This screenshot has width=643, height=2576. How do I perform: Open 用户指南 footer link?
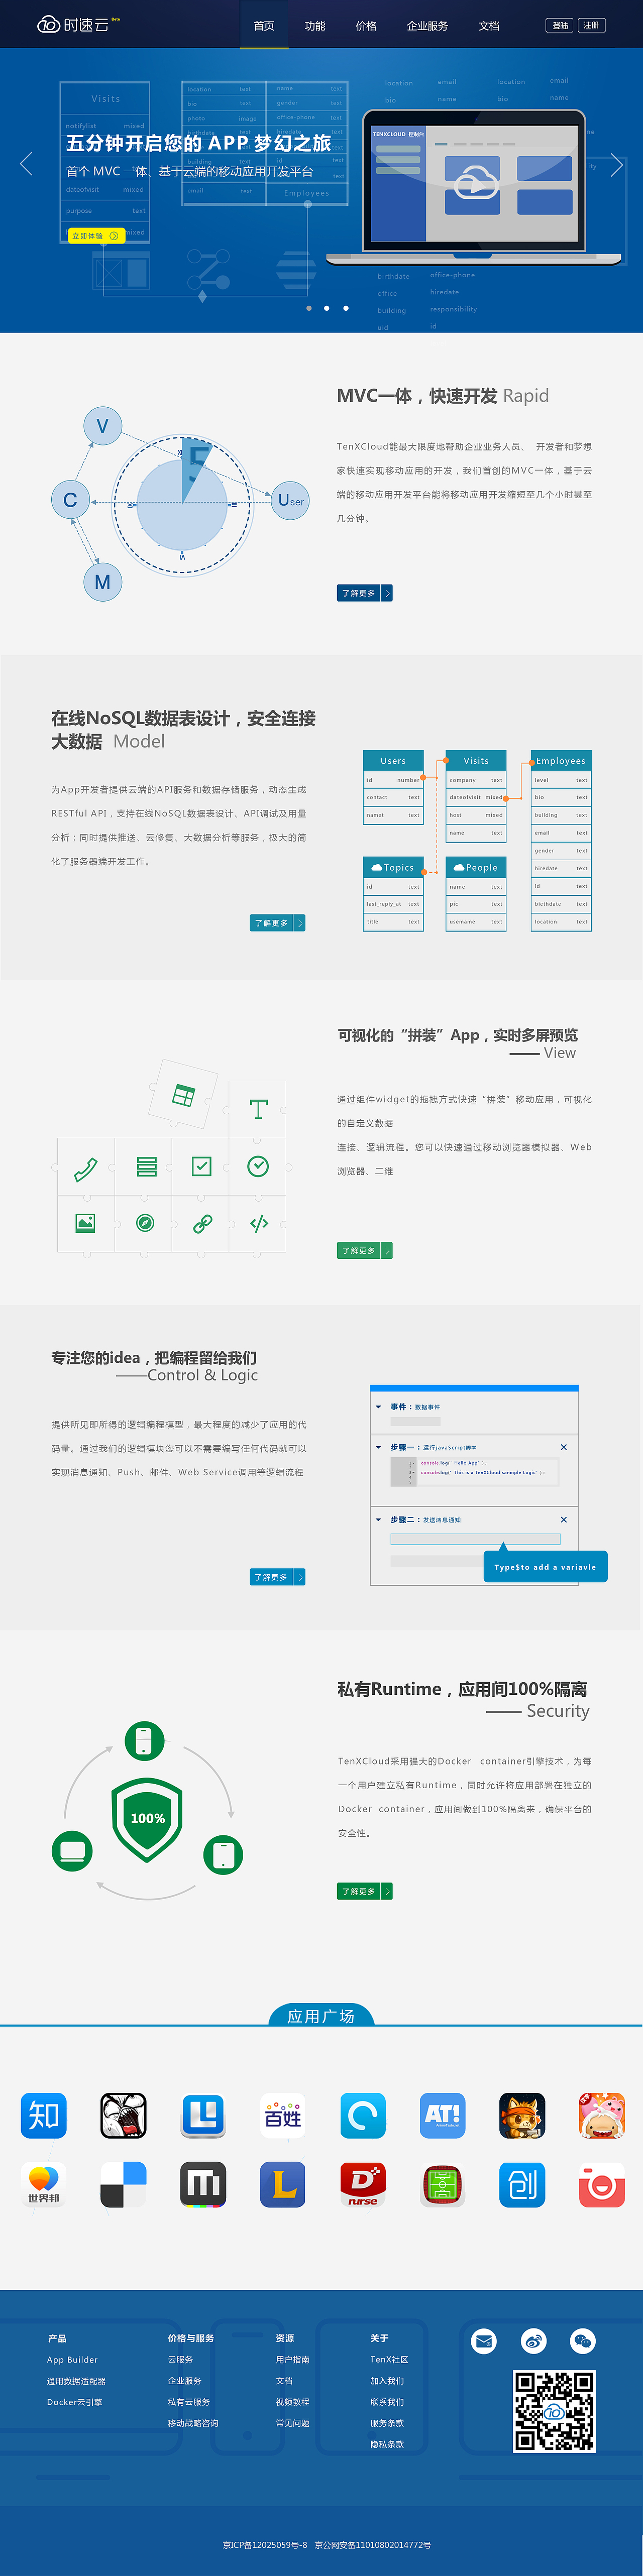[293, 2359]
